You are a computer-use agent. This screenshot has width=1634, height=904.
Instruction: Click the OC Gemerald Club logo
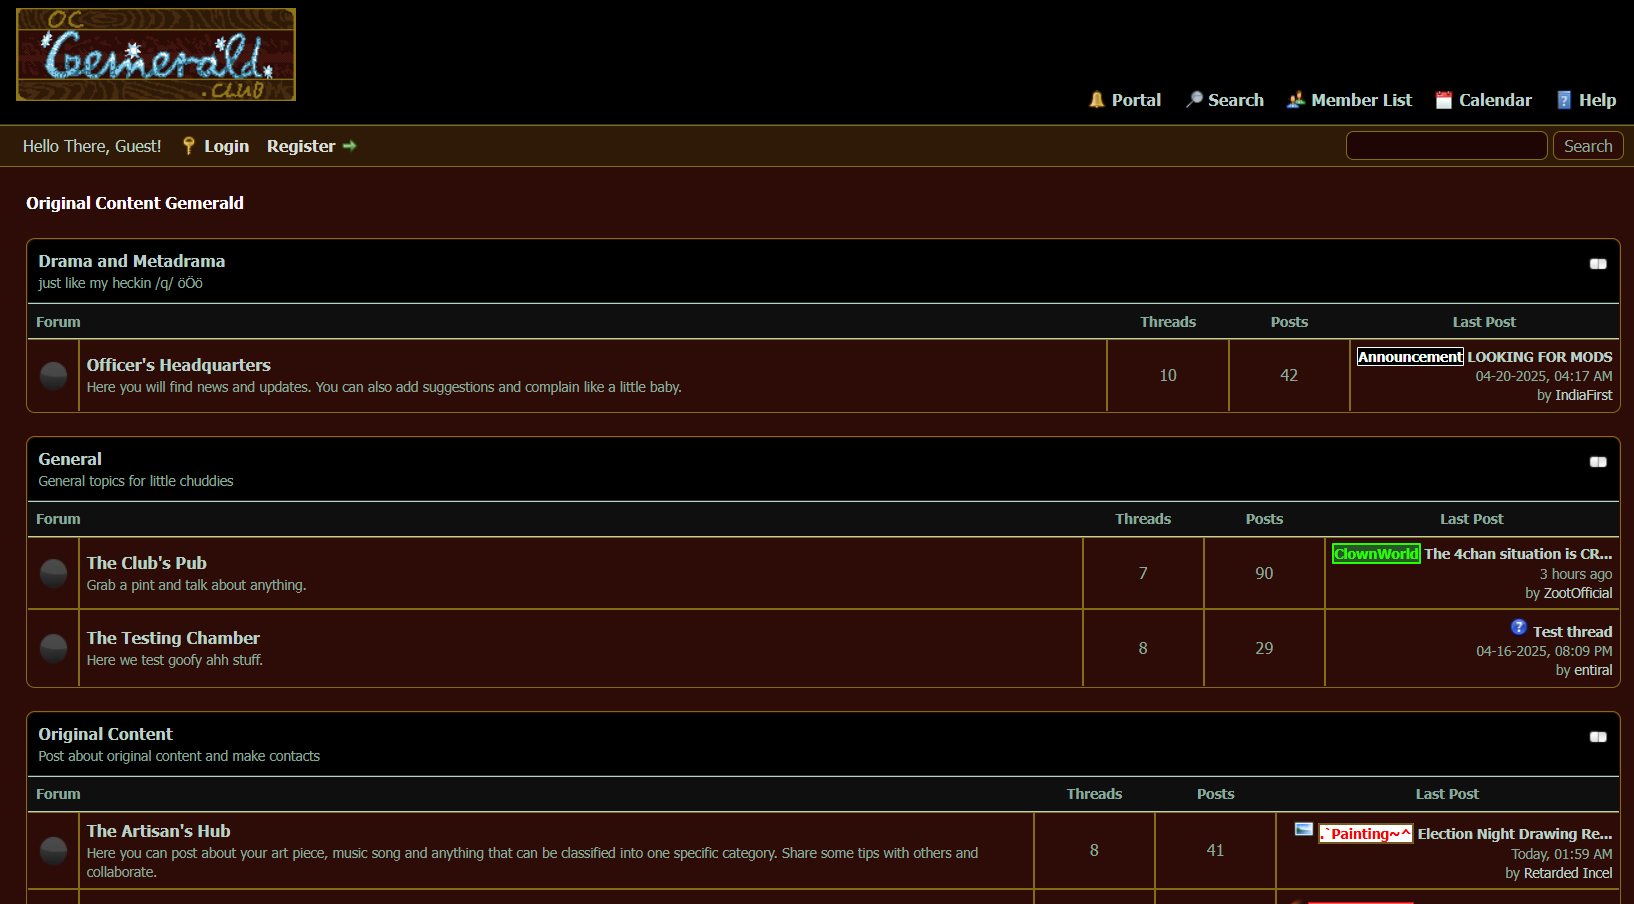click(x=156, y=55)
